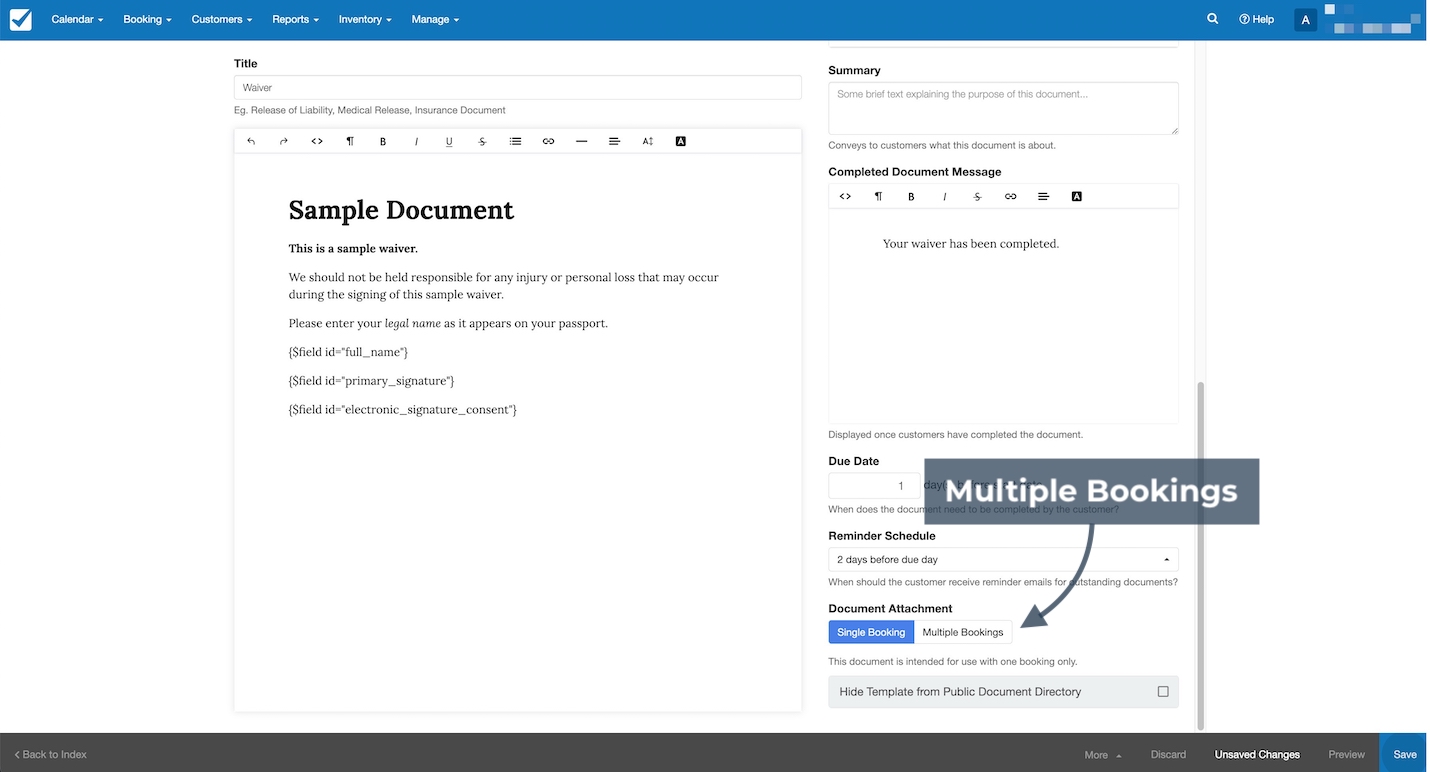Click the electronic_signature_consent field placeholder text

pos(403,409)
